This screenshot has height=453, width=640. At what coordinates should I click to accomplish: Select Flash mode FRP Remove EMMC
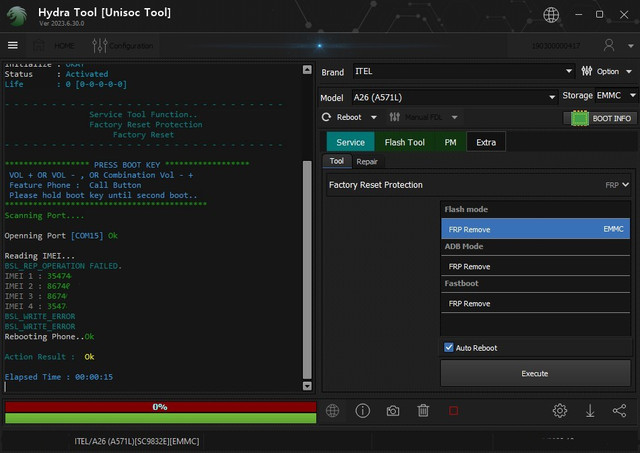click(x=536, y=229)
